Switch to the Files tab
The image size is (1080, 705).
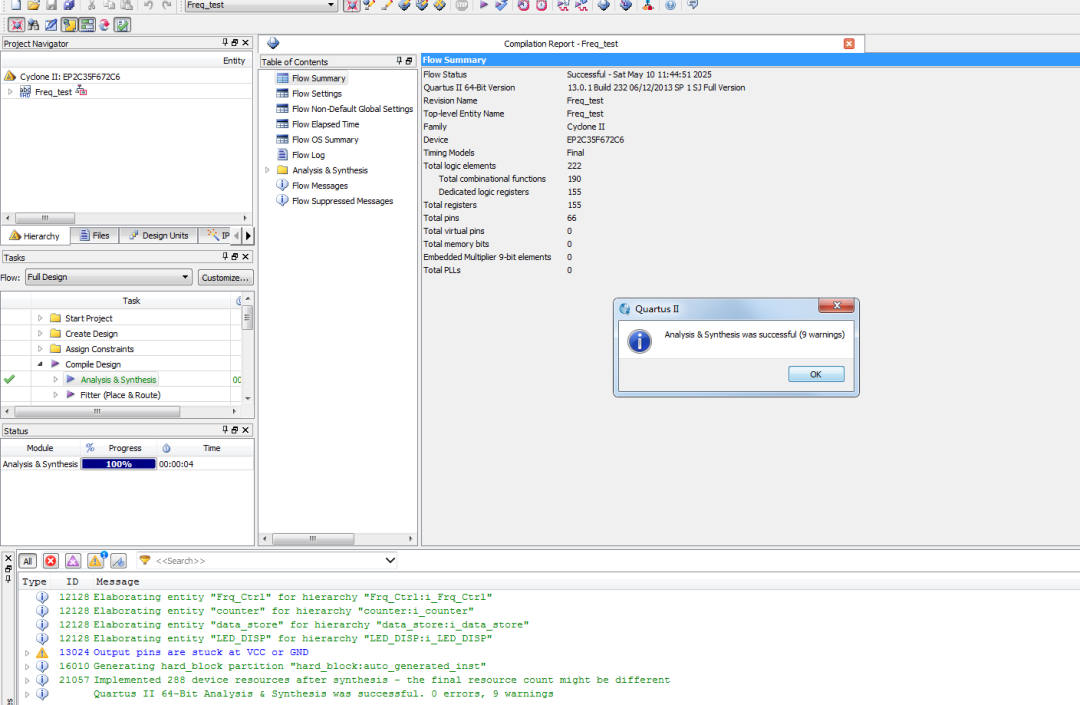(x=94, y=236)
